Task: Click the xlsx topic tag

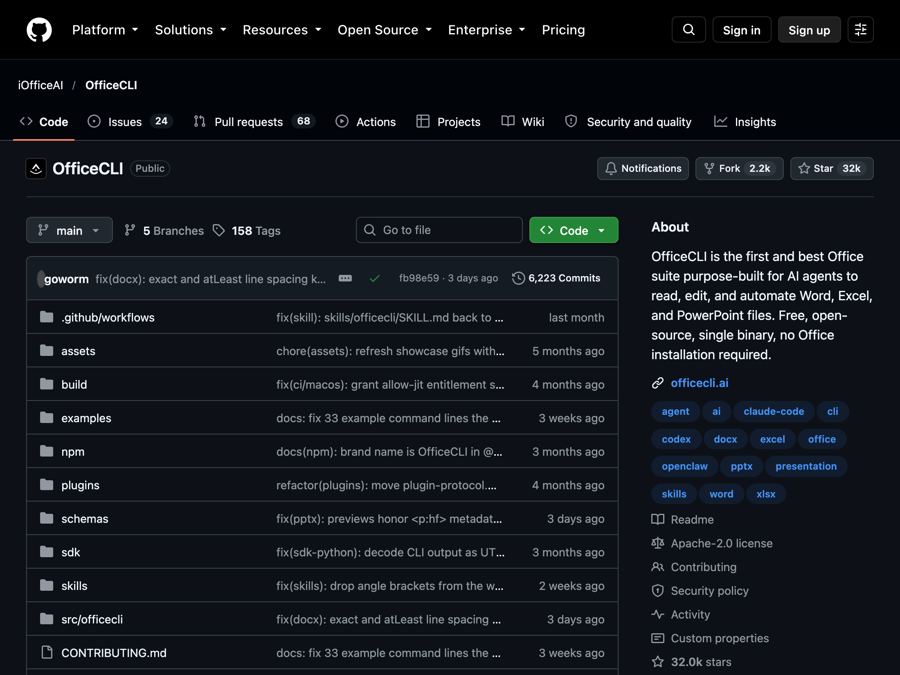Action: tap(766, 494)
